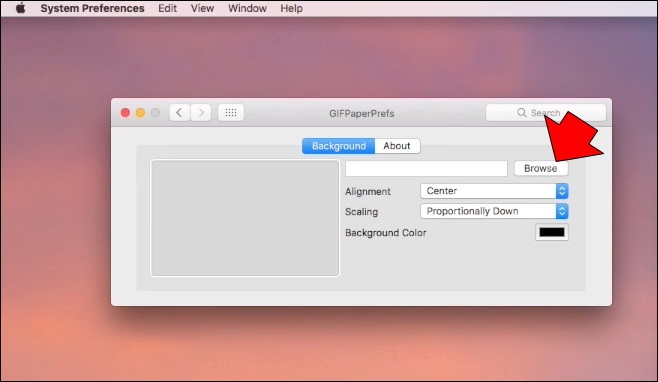The height and width of the screenshot is (382, 658).
Task: Click the gray disabled zoom button
Action: [x=155, y=113]
